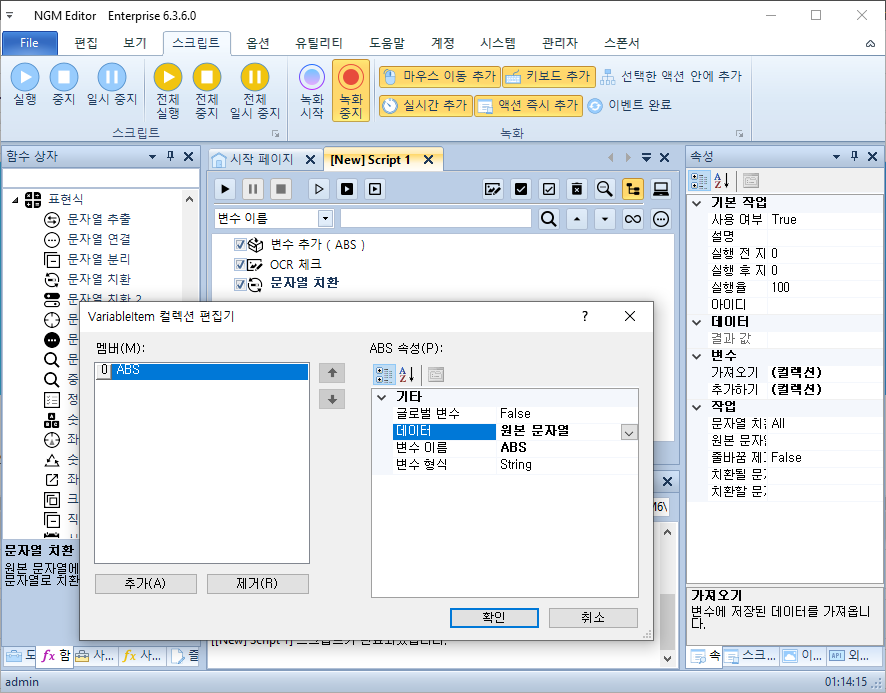Viewport: 886px width, 693px height.
Task: Click the delete actions trash icon
Action: click(576, 189)
